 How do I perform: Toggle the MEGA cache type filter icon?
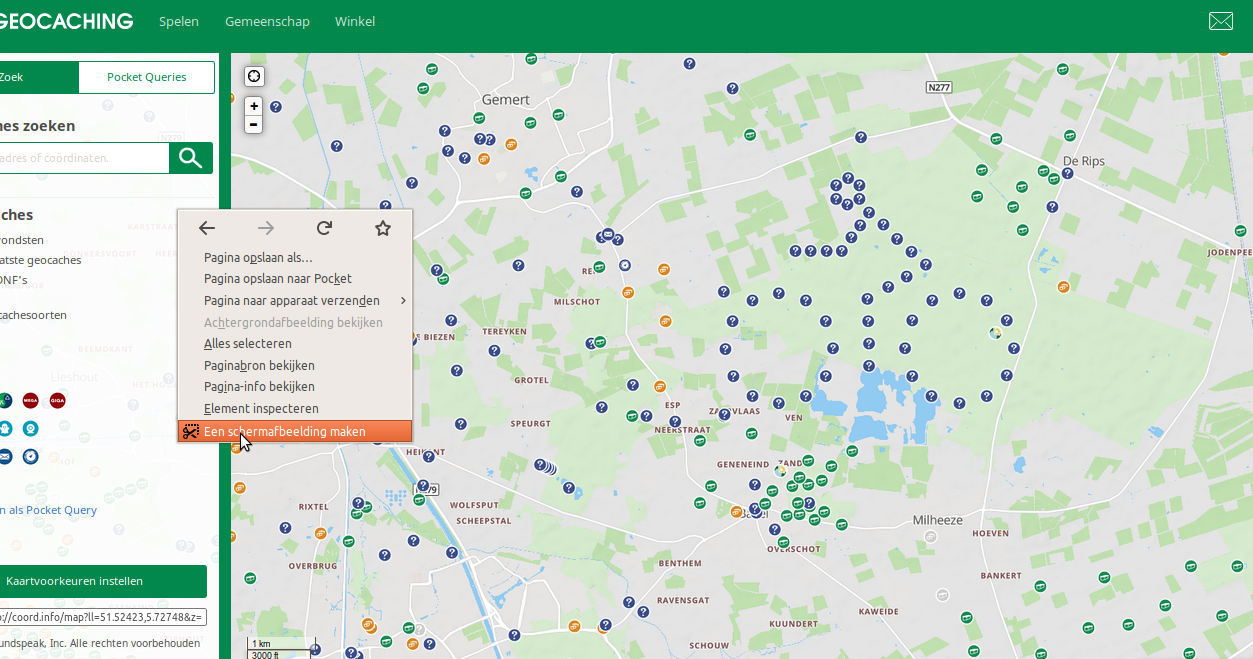(30, 401)
